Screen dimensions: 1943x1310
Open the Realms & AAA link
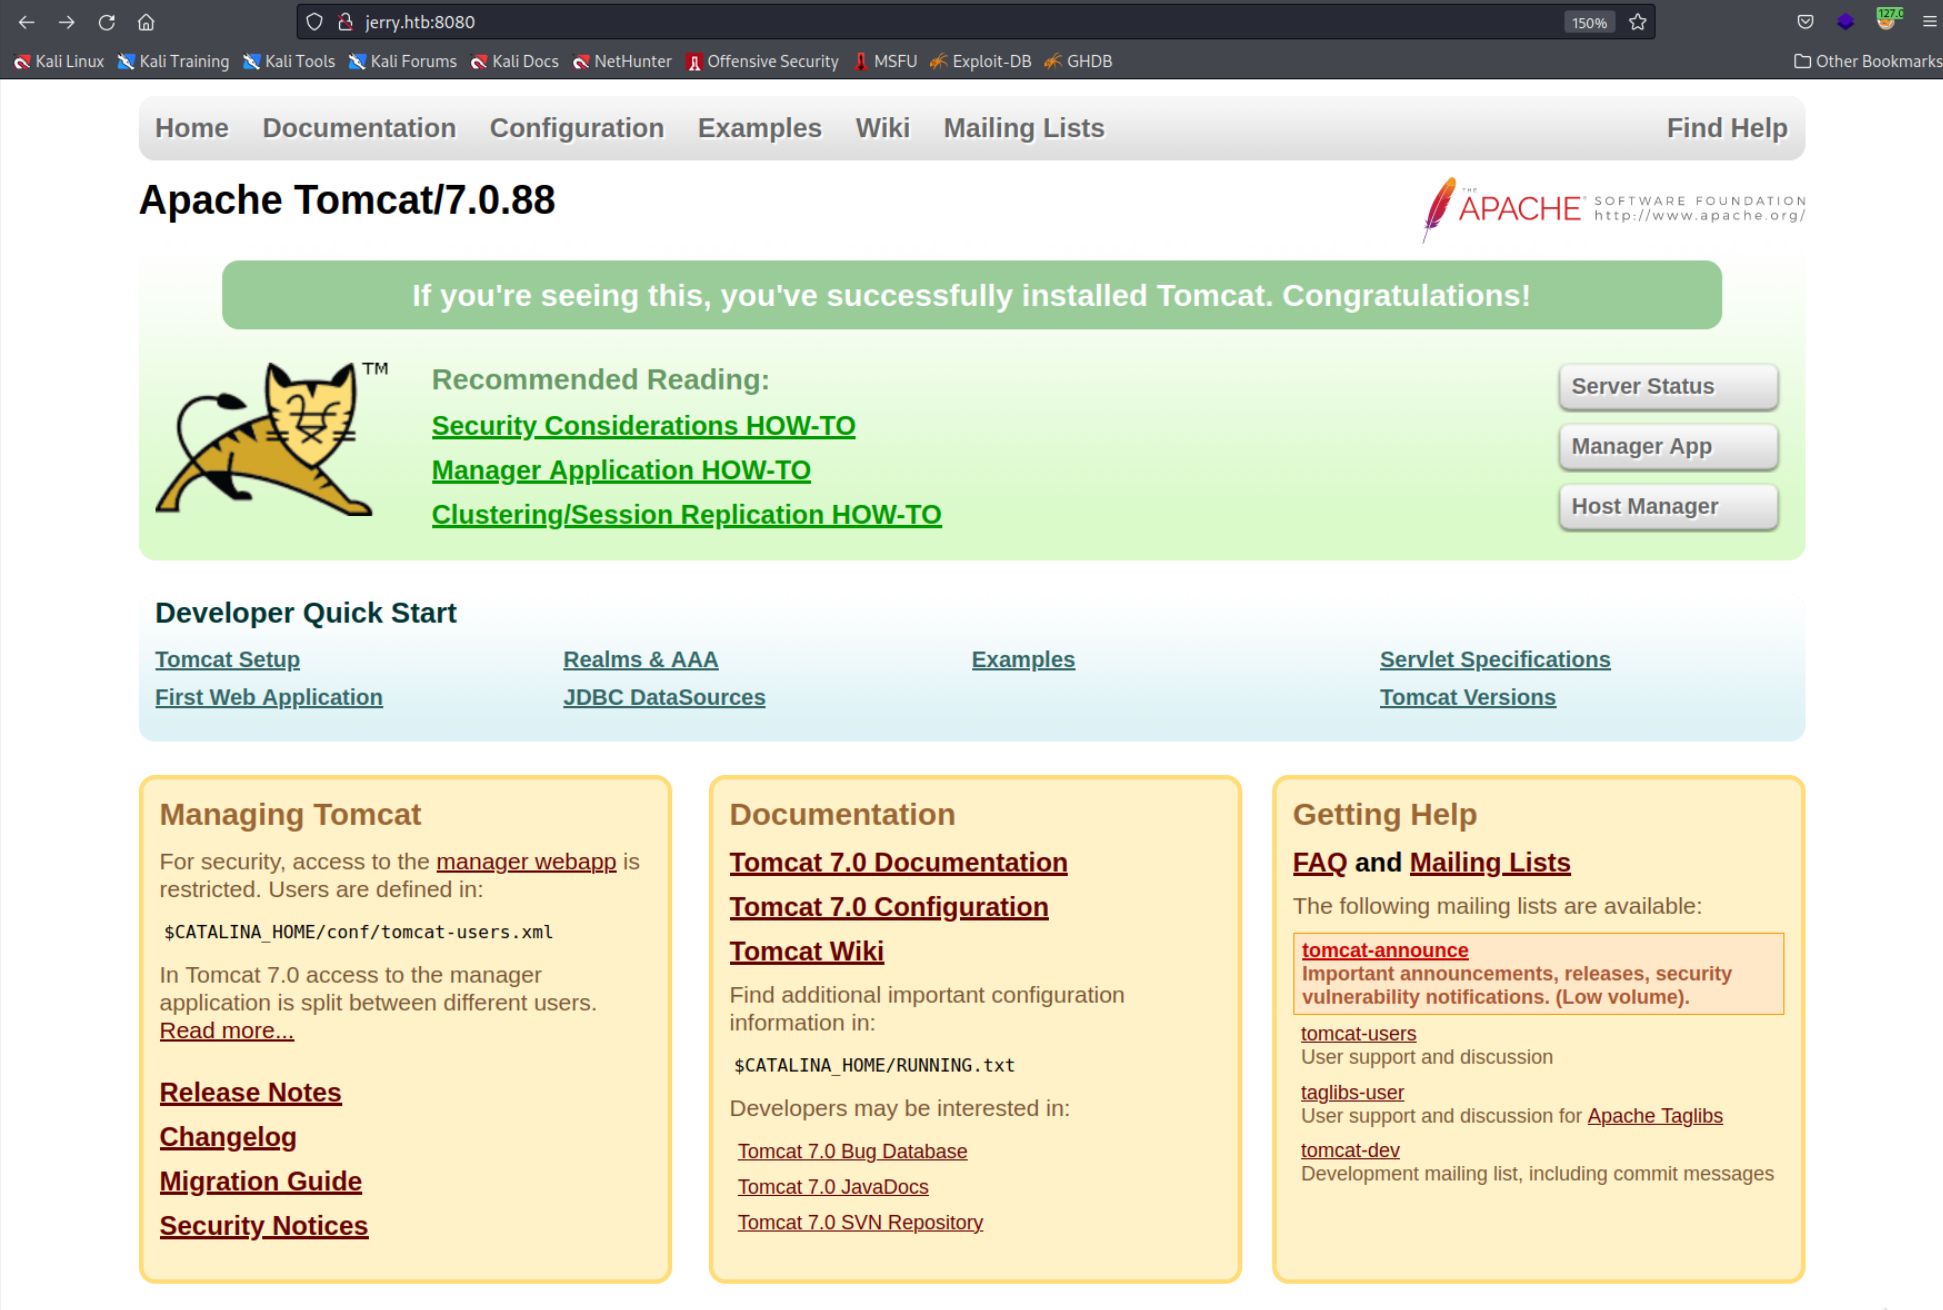(640, 660)
